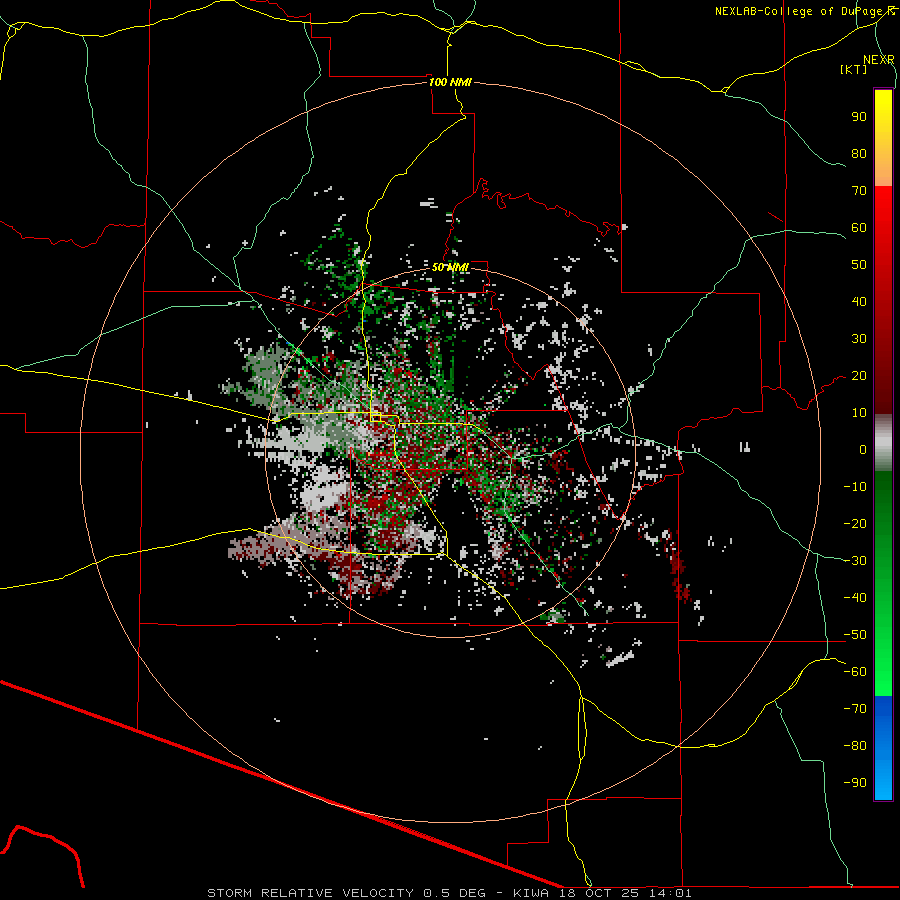The image size is (900, 900).
Task: Click the red segment of the velocity color bar
Action: 883,300
